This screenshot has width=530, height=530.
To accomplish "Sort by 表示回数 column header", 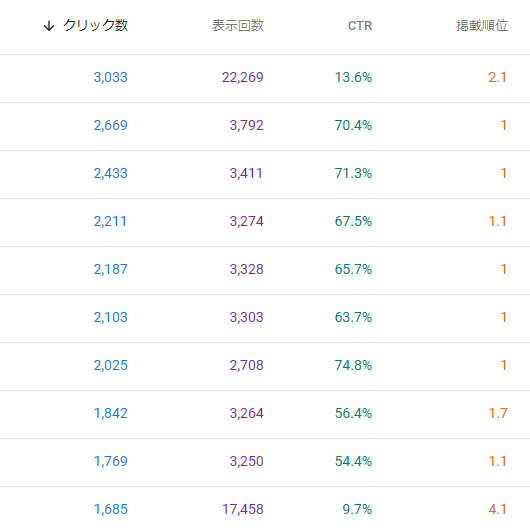I will pos(238,26).
